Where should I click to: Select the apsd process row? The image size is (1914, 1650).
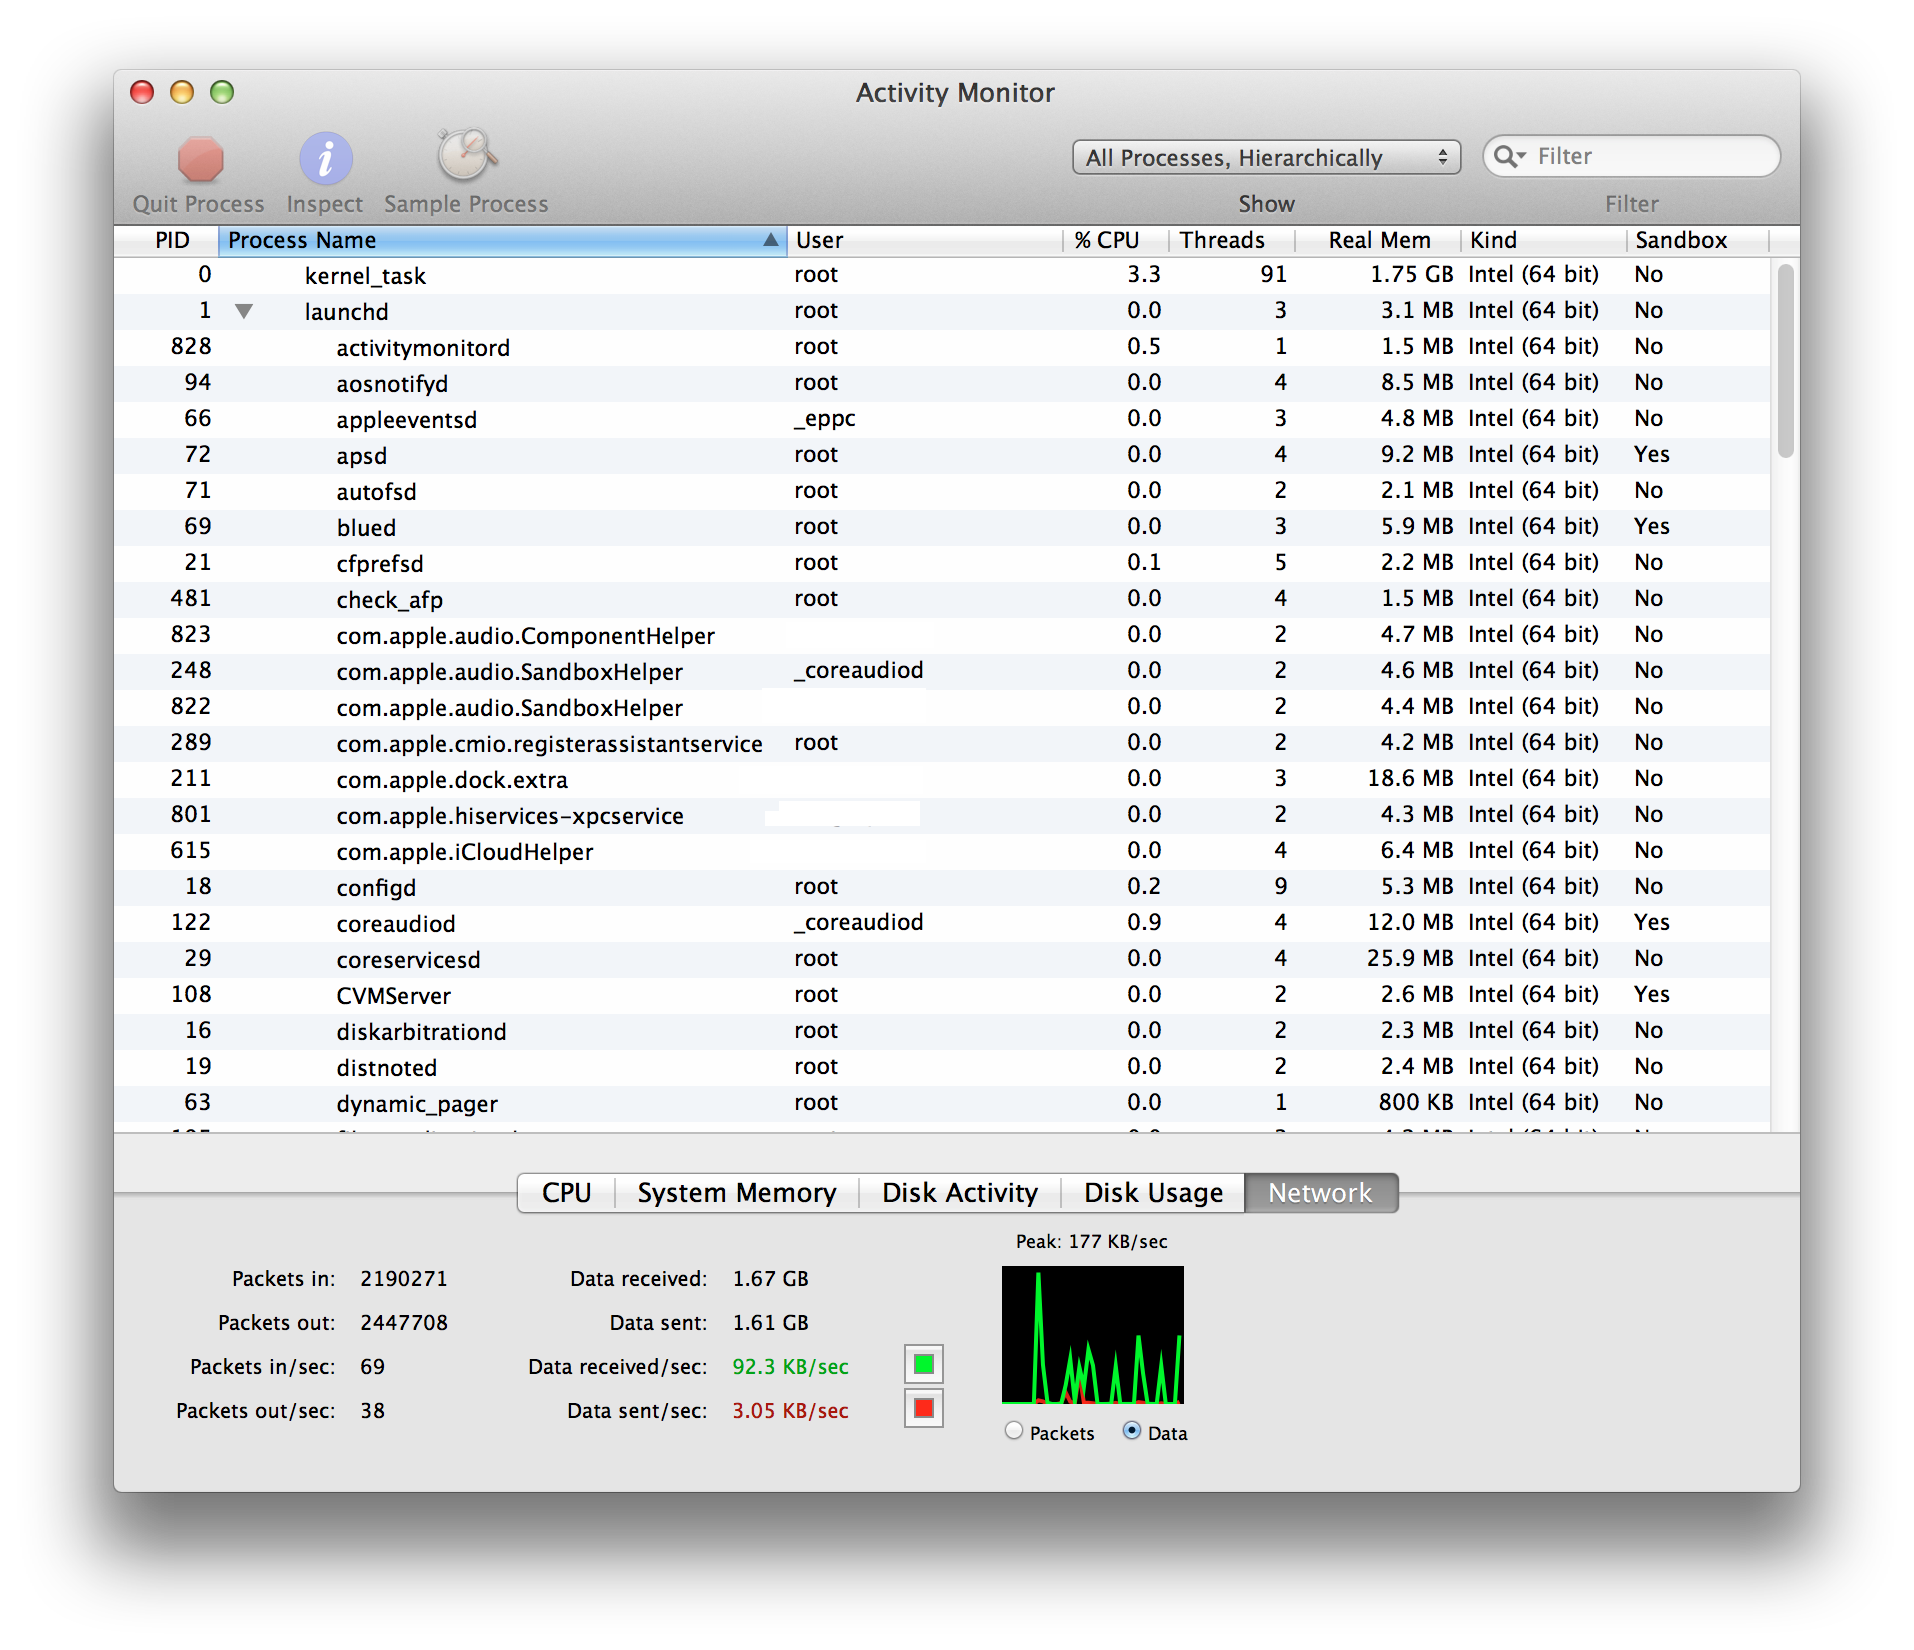942,455
